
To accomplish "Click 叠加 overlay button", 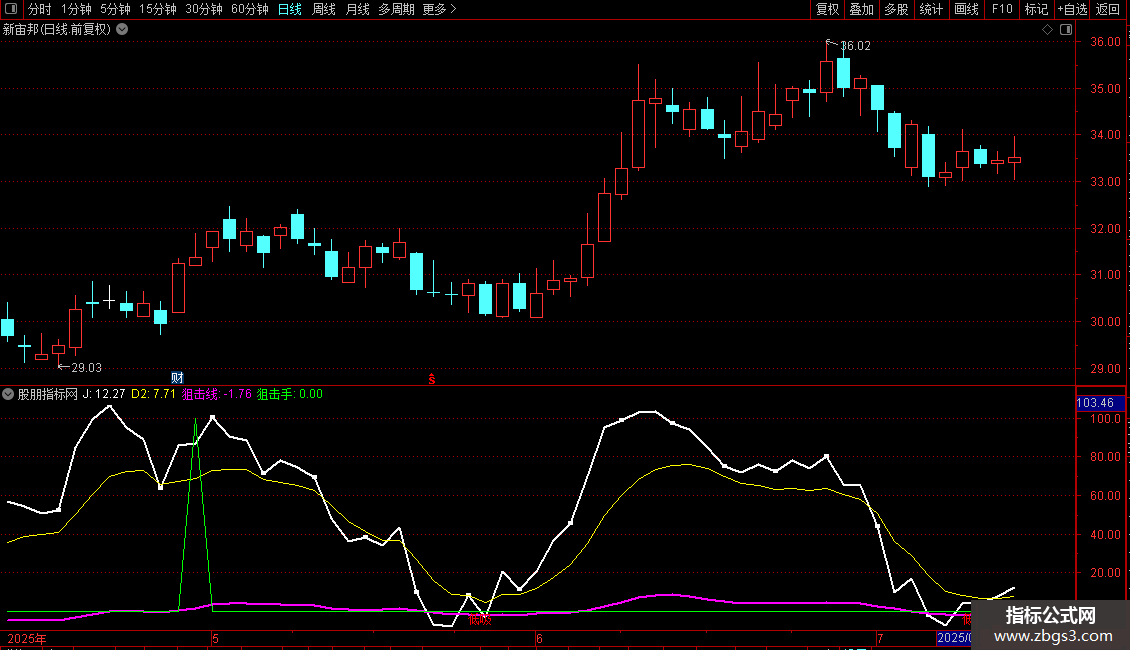I will (861, 9).
